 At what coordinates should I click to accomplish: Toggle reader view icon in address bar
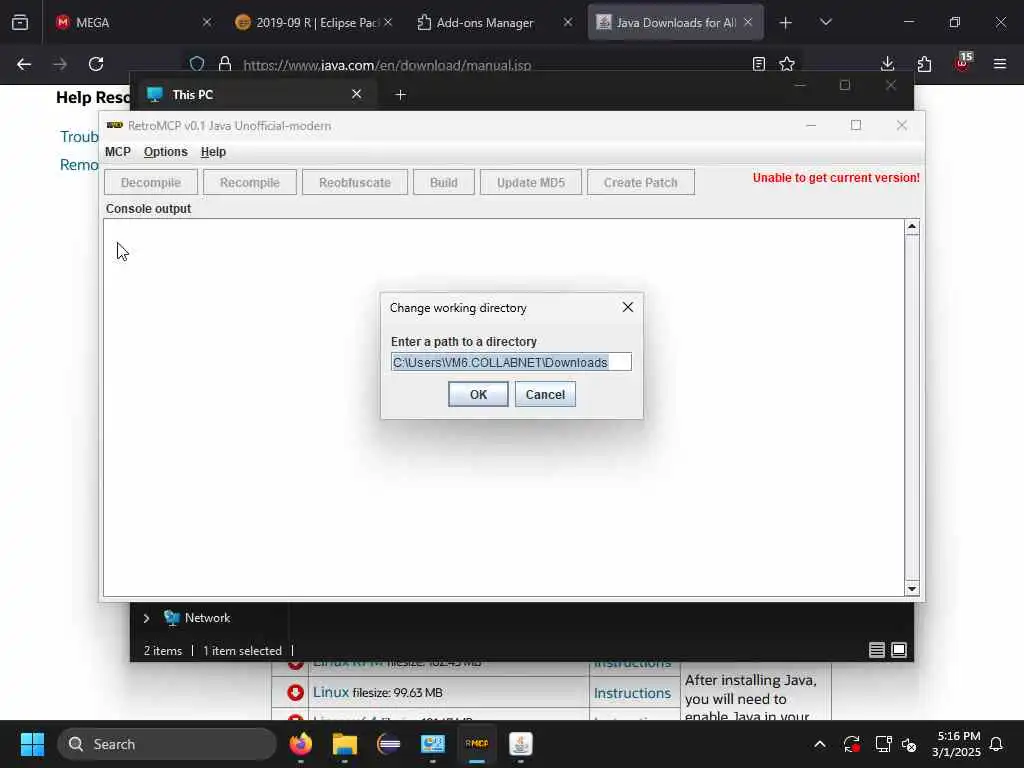[x=758, y=64]
